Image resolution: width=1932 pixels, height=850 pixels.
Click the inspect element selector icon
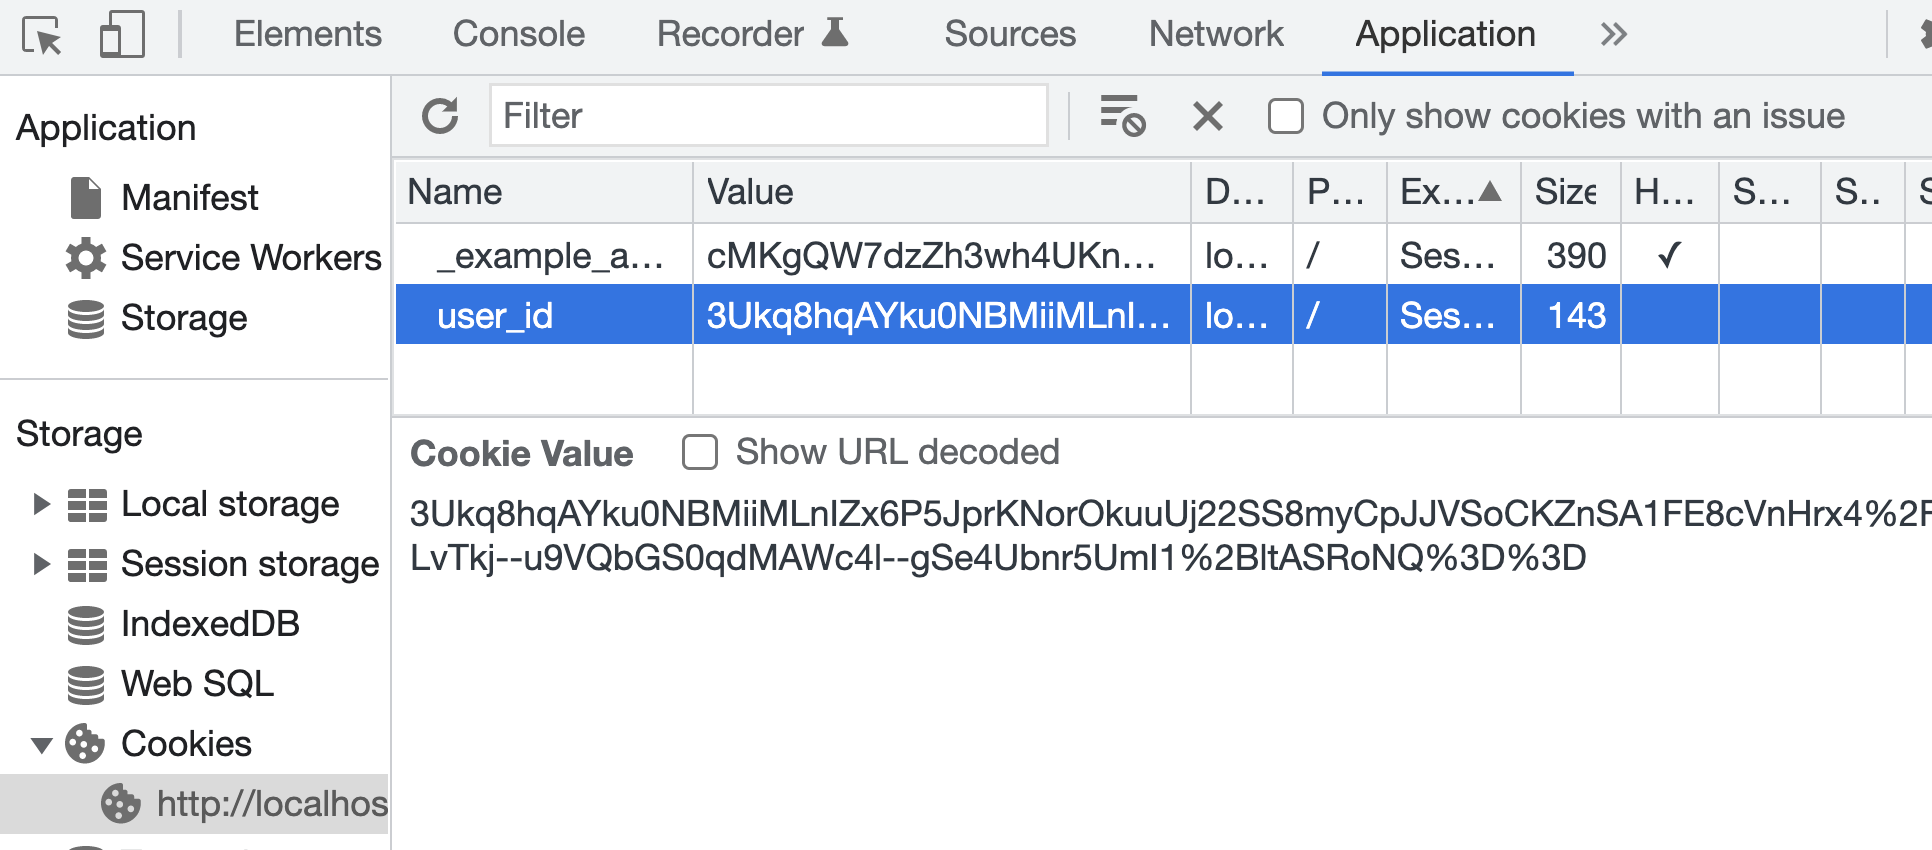pyautogui.click(x=42, y=36)
